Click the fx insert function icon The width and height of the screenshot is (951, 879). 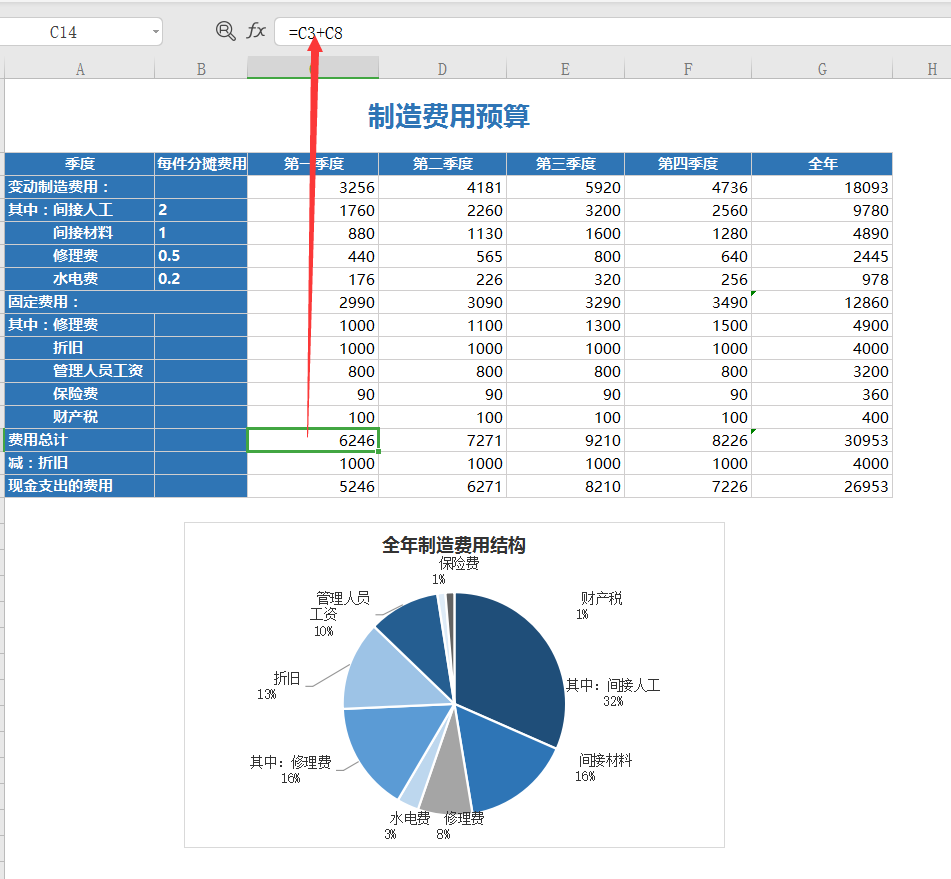tap(253, 30)
